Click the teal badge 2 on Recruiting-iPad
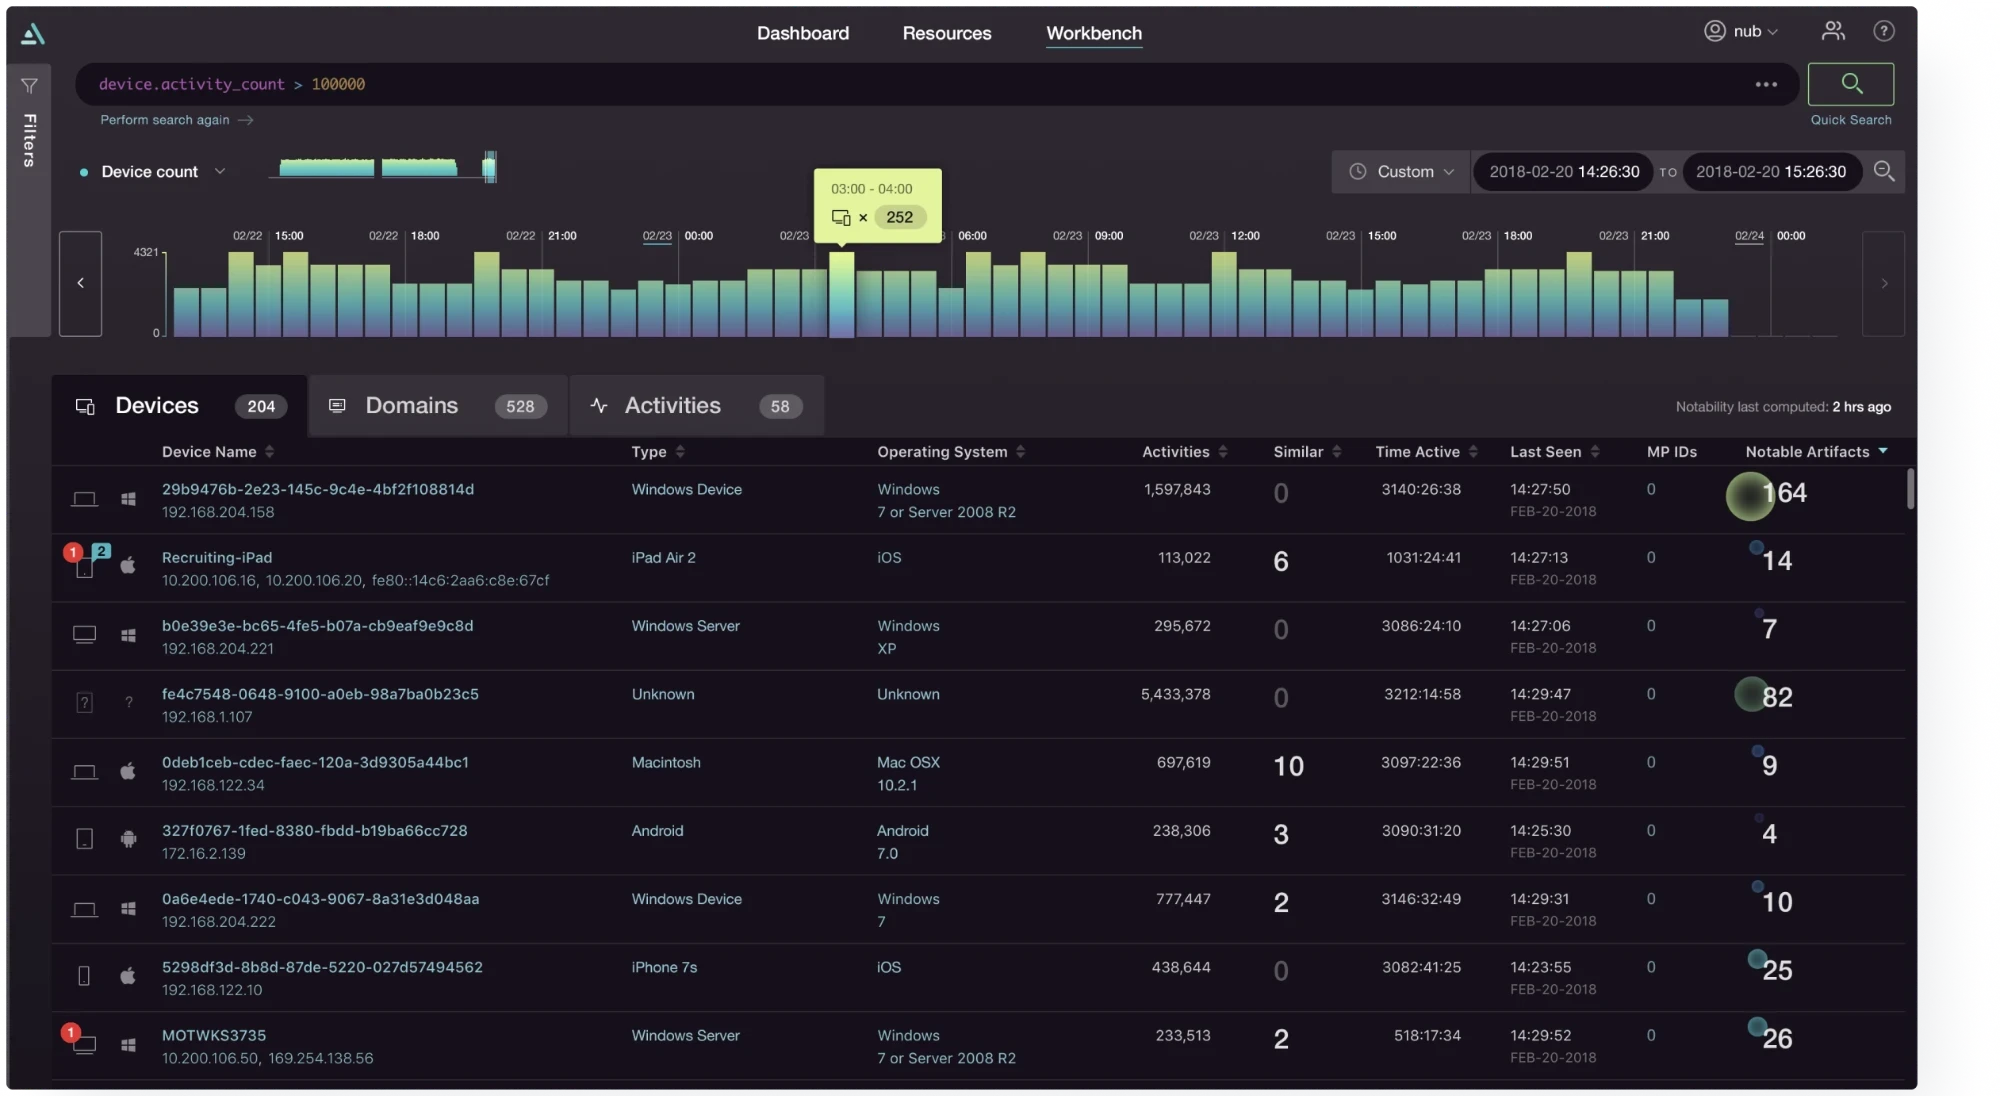This screenshot has height=1096, width=2000. [x=101, y=551]
